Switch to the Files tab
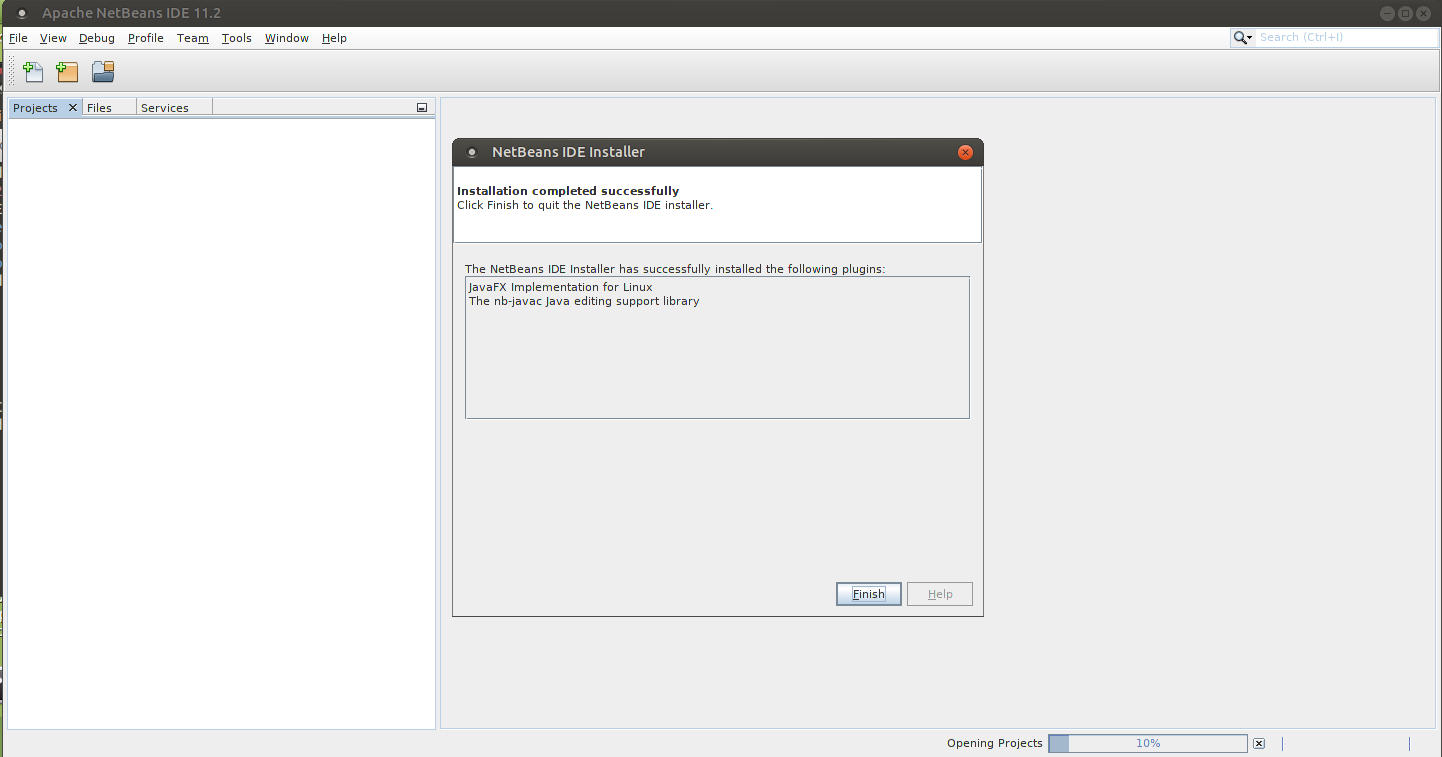1442x757 pixels. pyautogui.click(x=100, y=108)
